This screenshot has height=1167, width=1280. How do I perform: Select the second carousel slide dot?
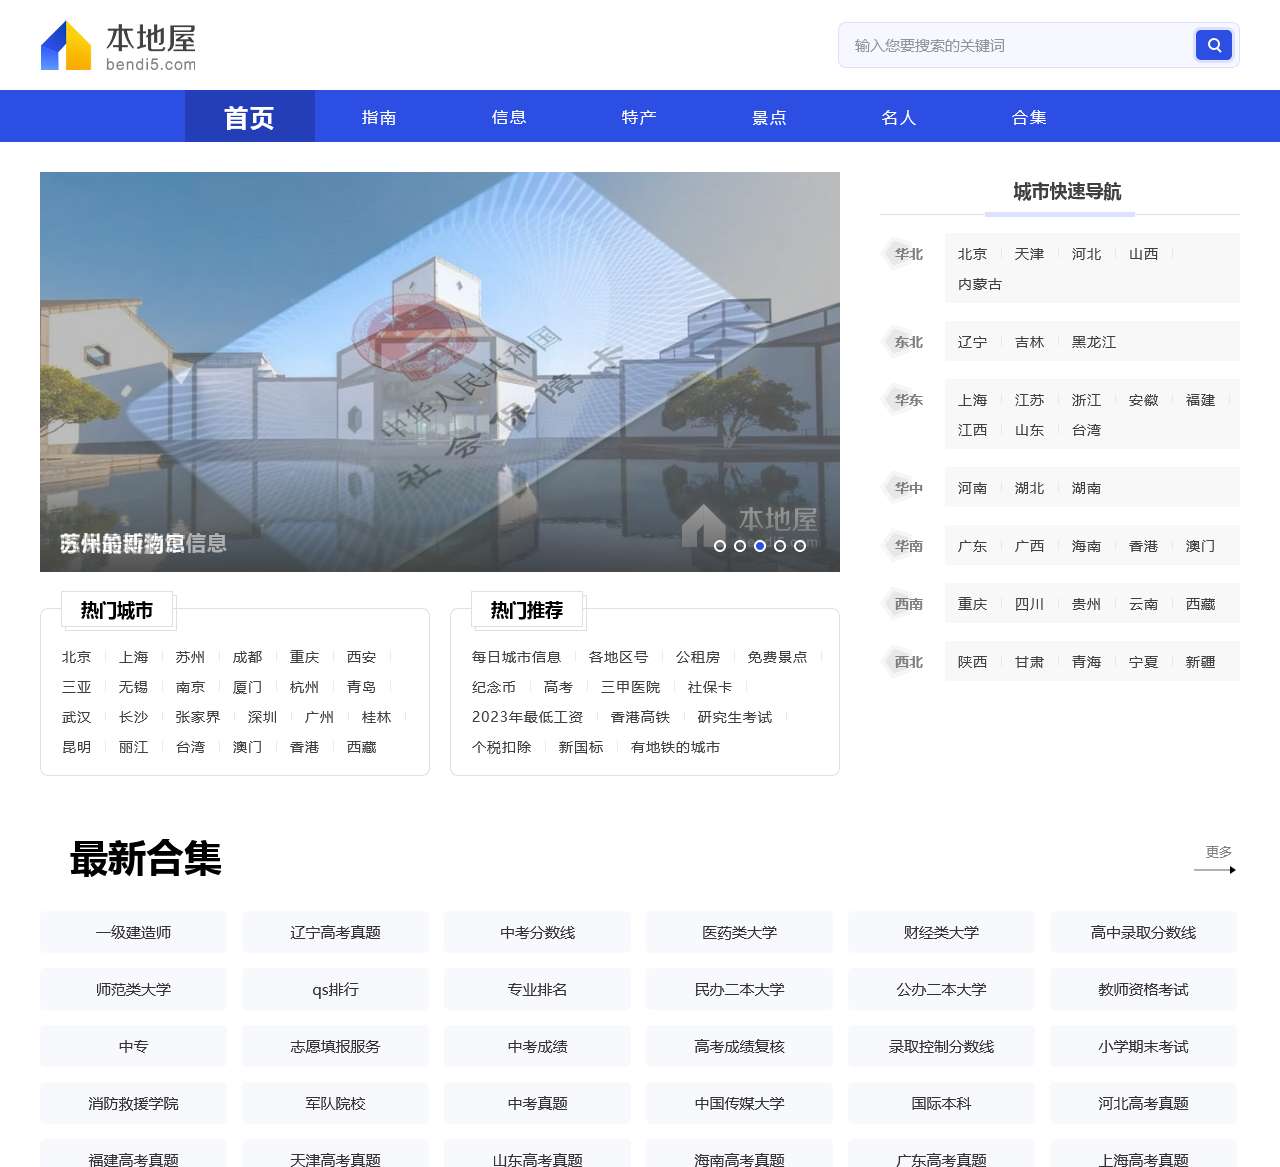click(x=740, y=546)
